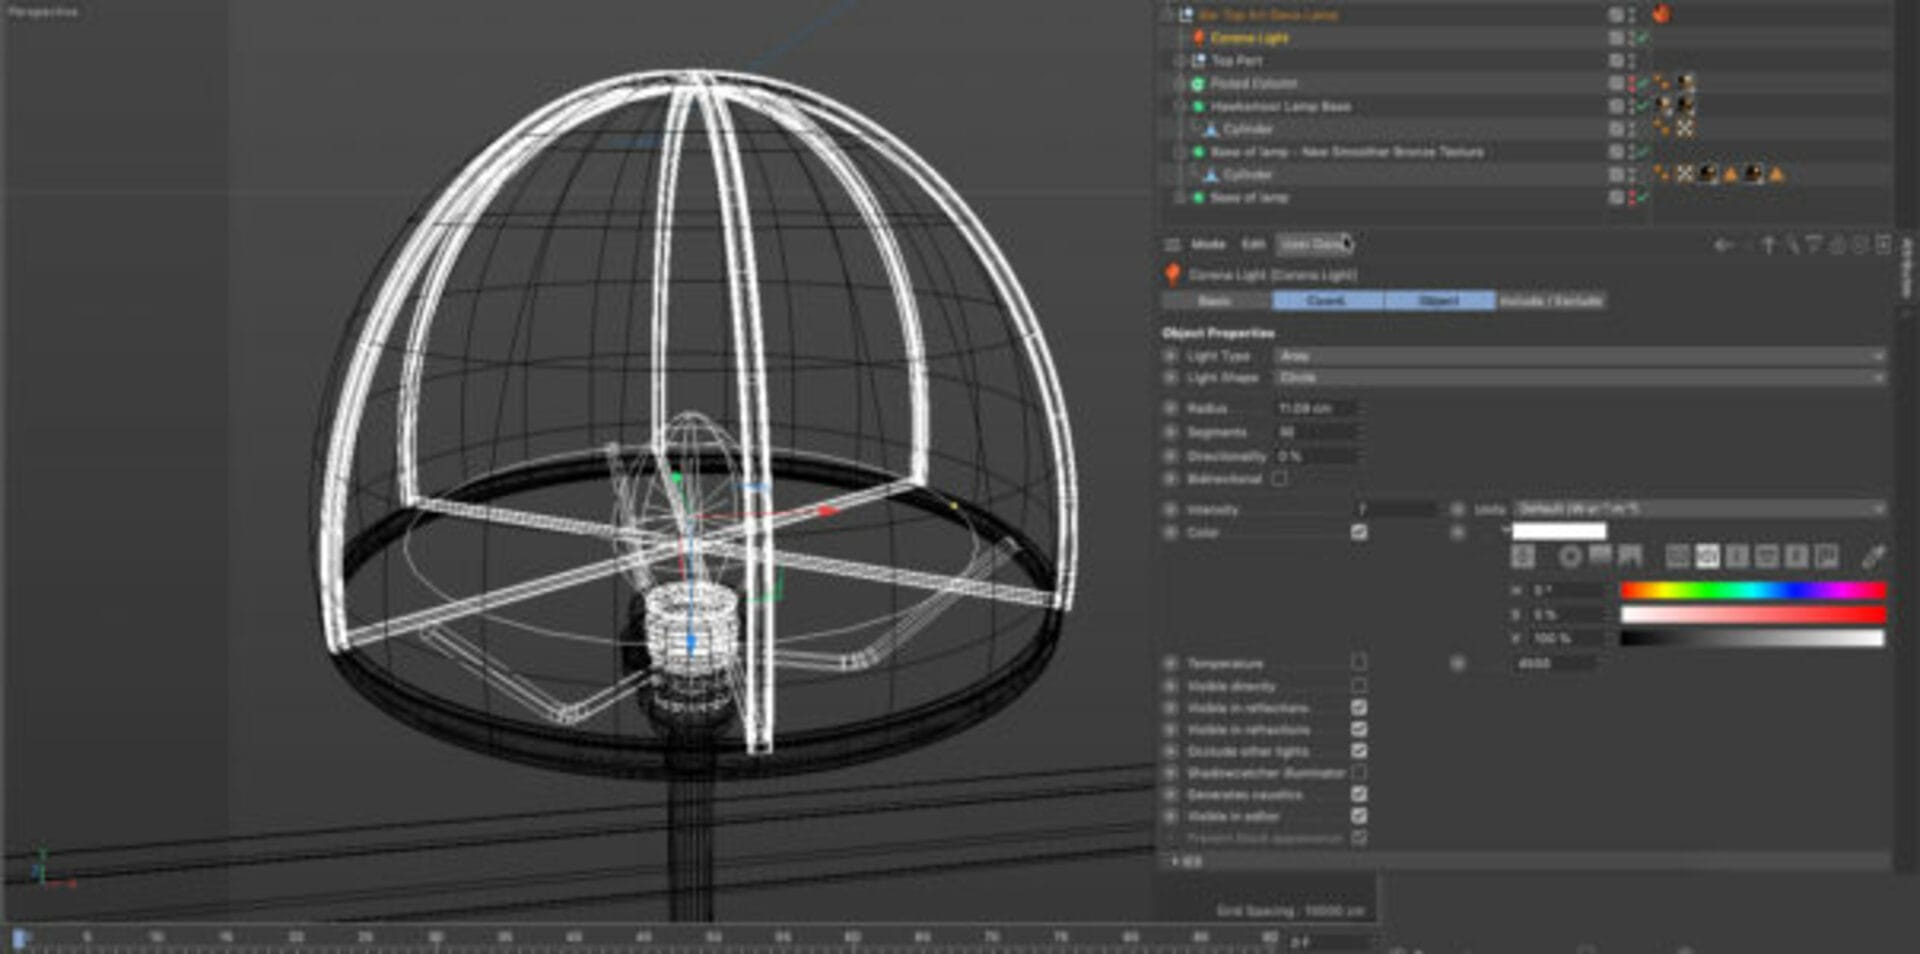Screen dimensions: 1920x954
Task: Open the Edit menu in Attribute Manager
Action: pyautogui.click(x=1253, y=244)
